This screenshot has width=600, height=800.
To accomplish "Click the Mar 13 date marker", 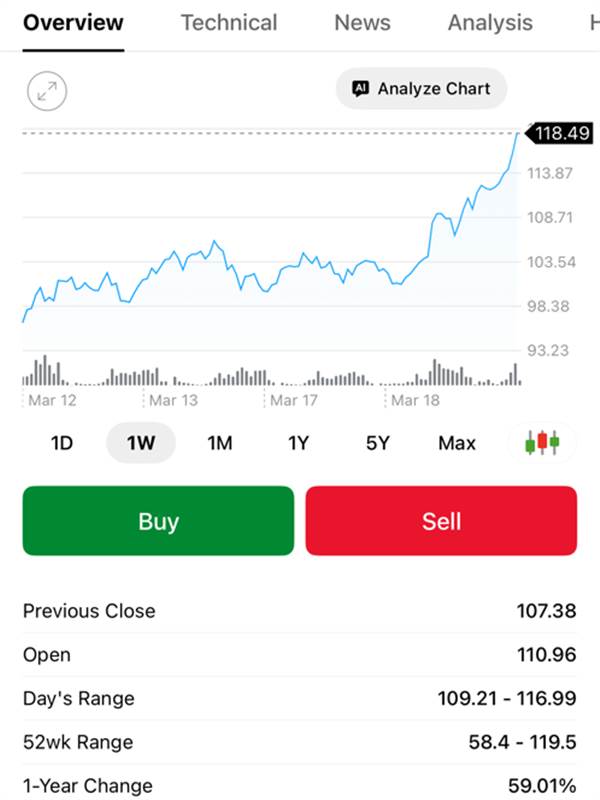I will [x=174, y=400].
